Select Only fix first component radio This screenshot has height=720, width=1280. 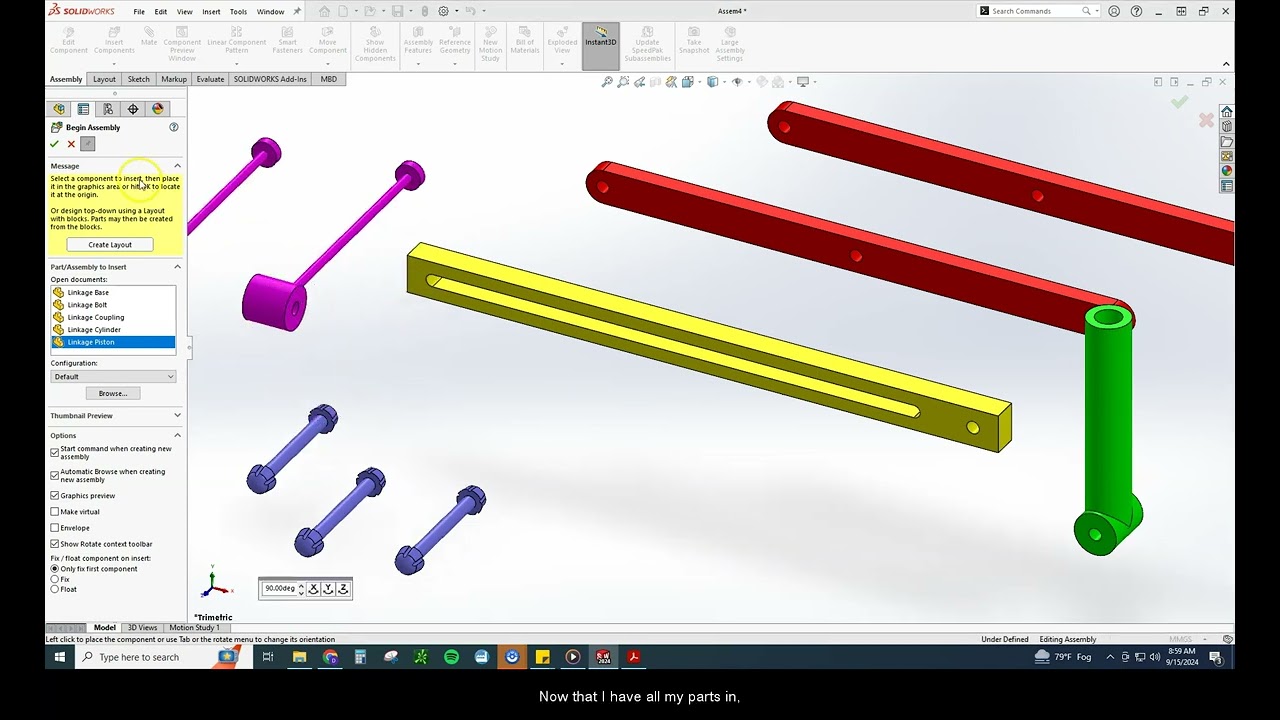tap(55, 569)
